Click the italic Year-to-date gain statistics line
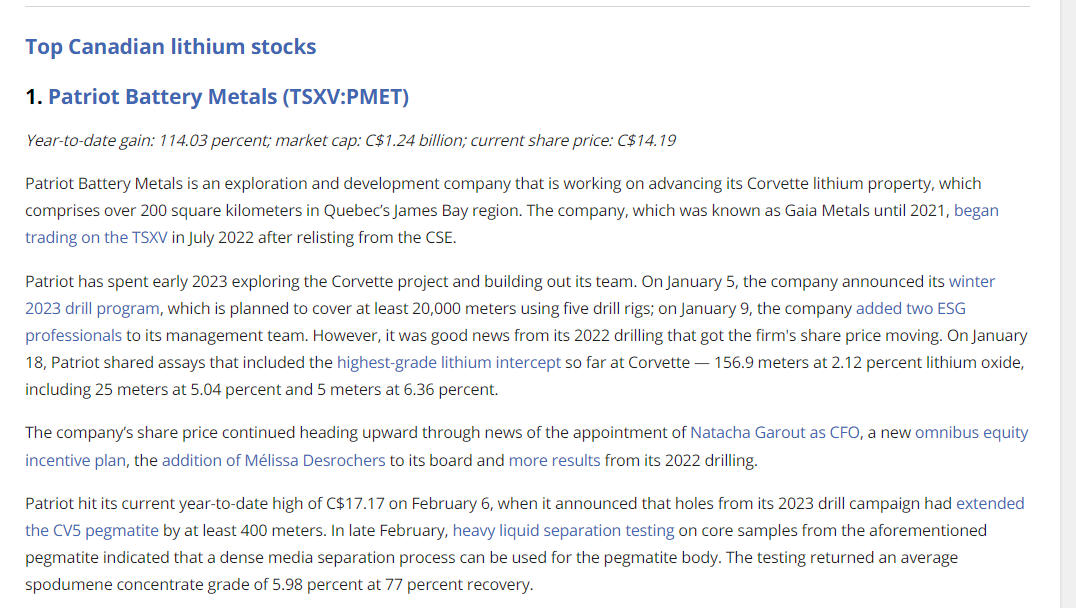The height and width of the screenshot is (608, 1076). [x=351, y=141]
